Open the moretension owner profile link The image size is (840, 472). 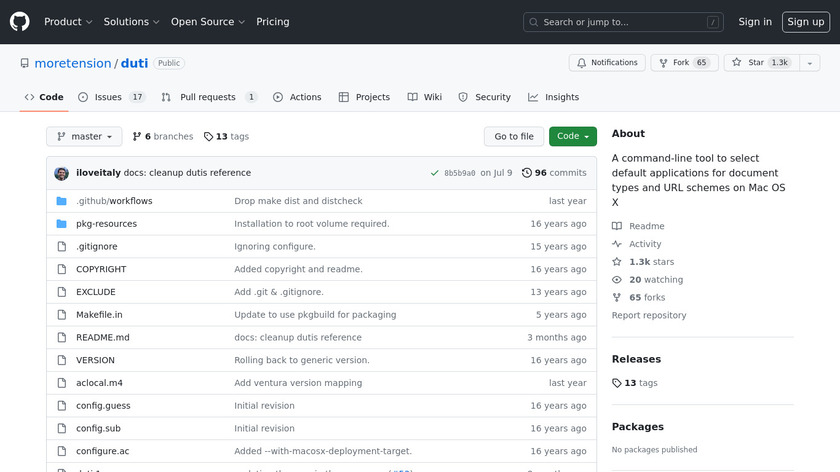tap(73, 63)
